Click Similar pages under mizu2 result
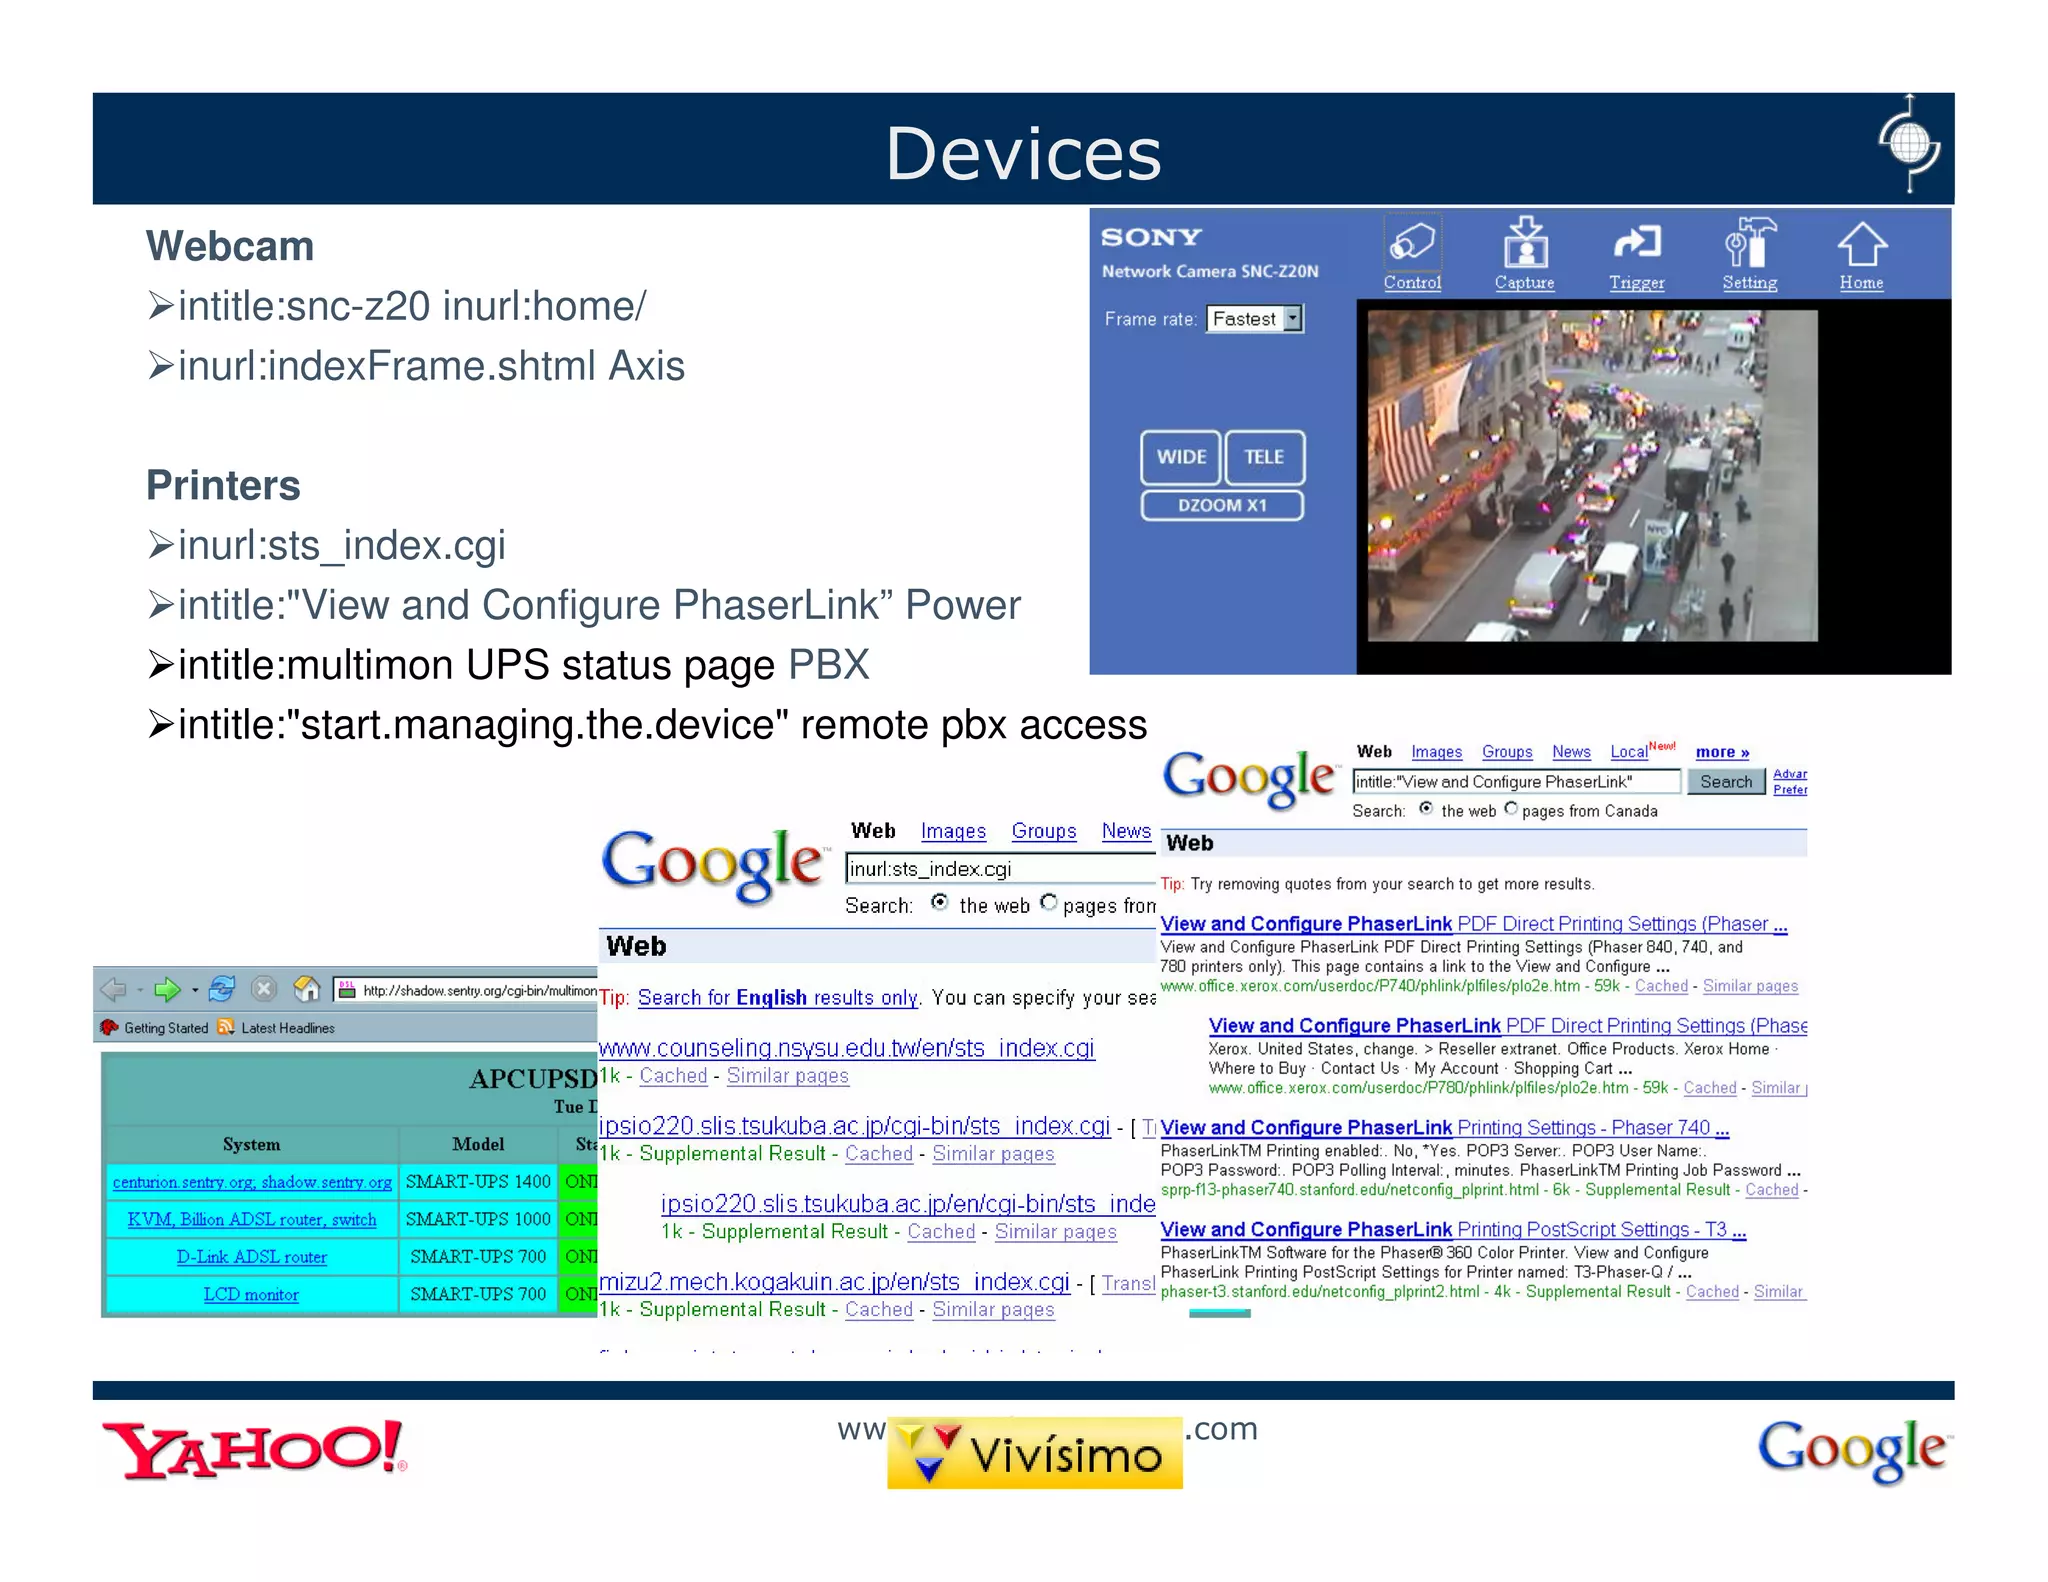The height and width of the screenshot is (1582, 2048). pyautogui.click(x=993, y=1310)
